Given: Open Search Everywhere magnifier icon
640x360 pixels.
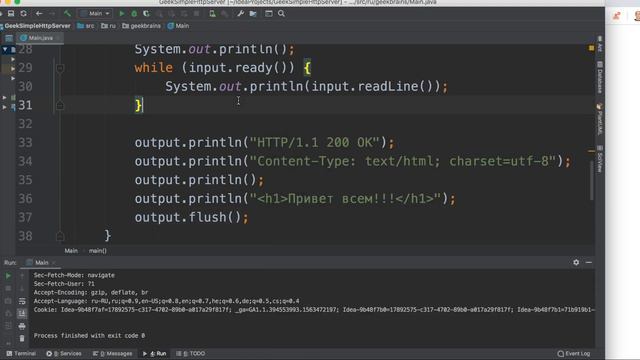Looking at the screenshot, I should (281, 13).
